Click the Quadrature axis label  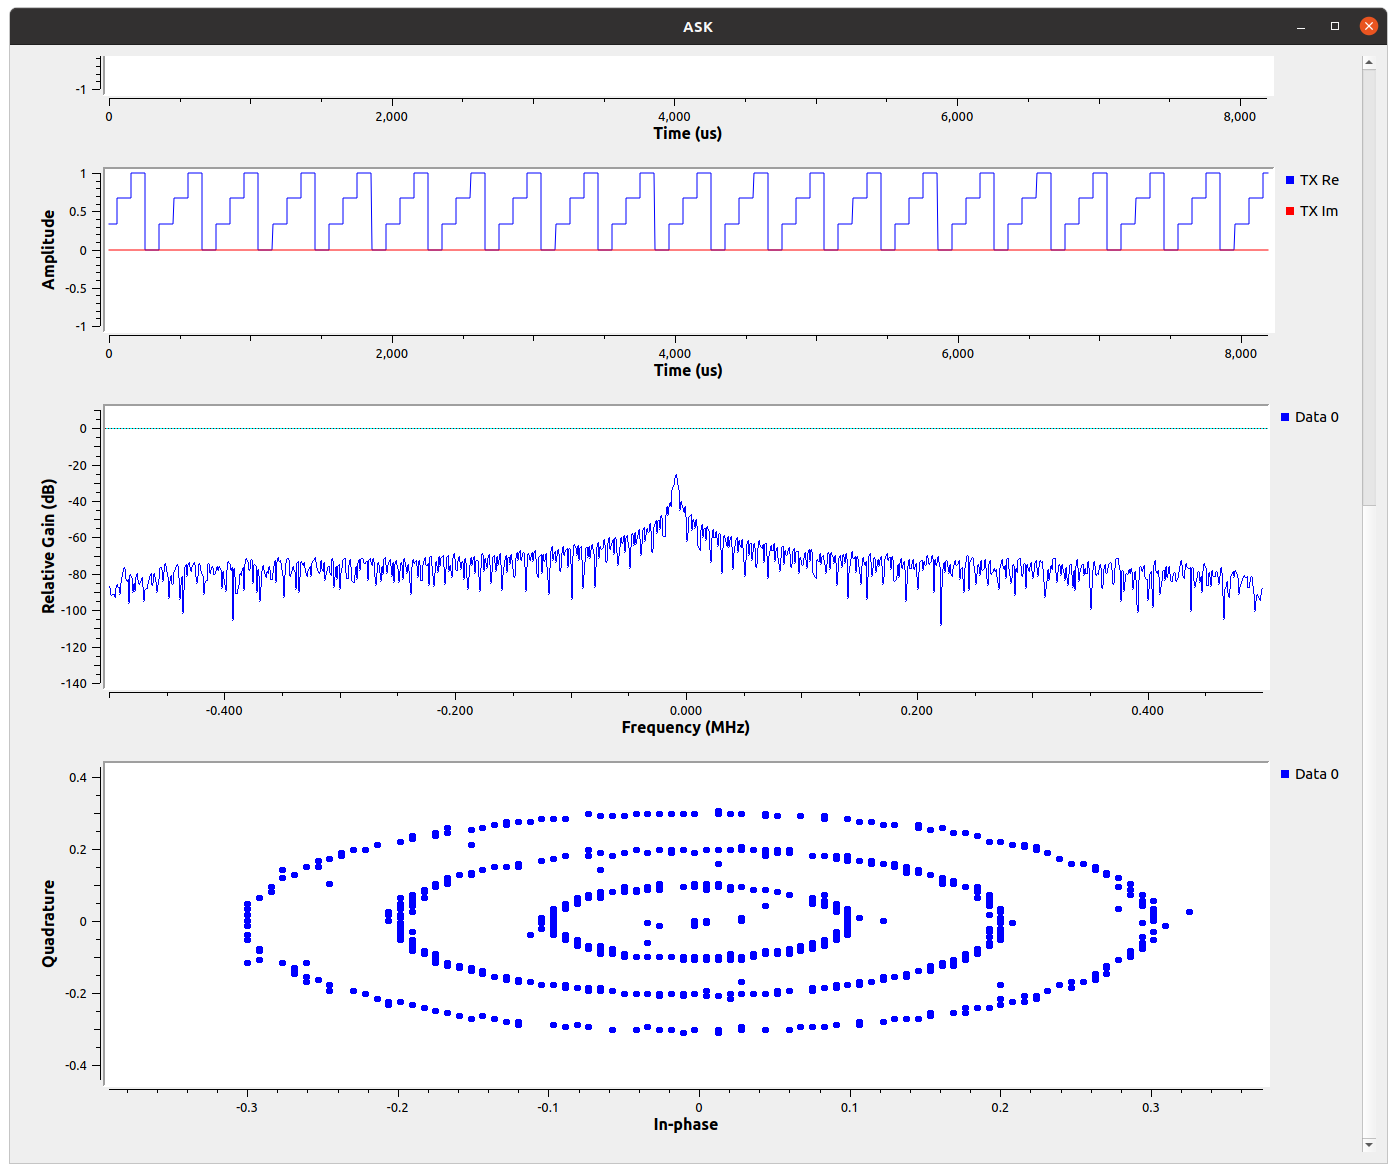48,923
